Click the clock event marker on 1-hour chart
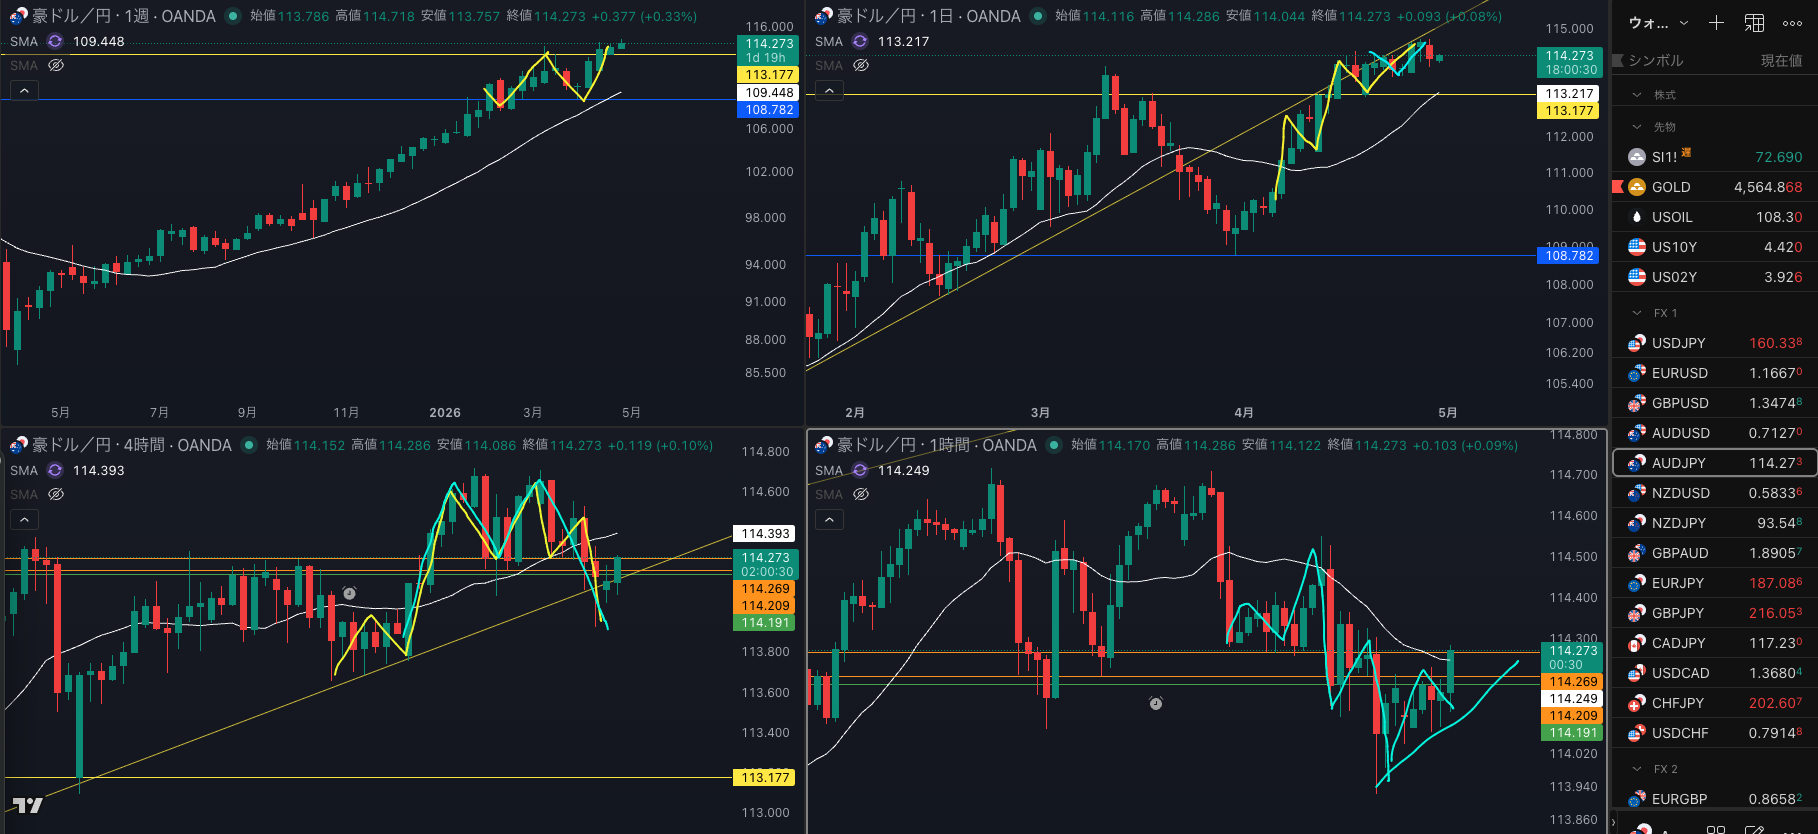 pos(1156,704)
